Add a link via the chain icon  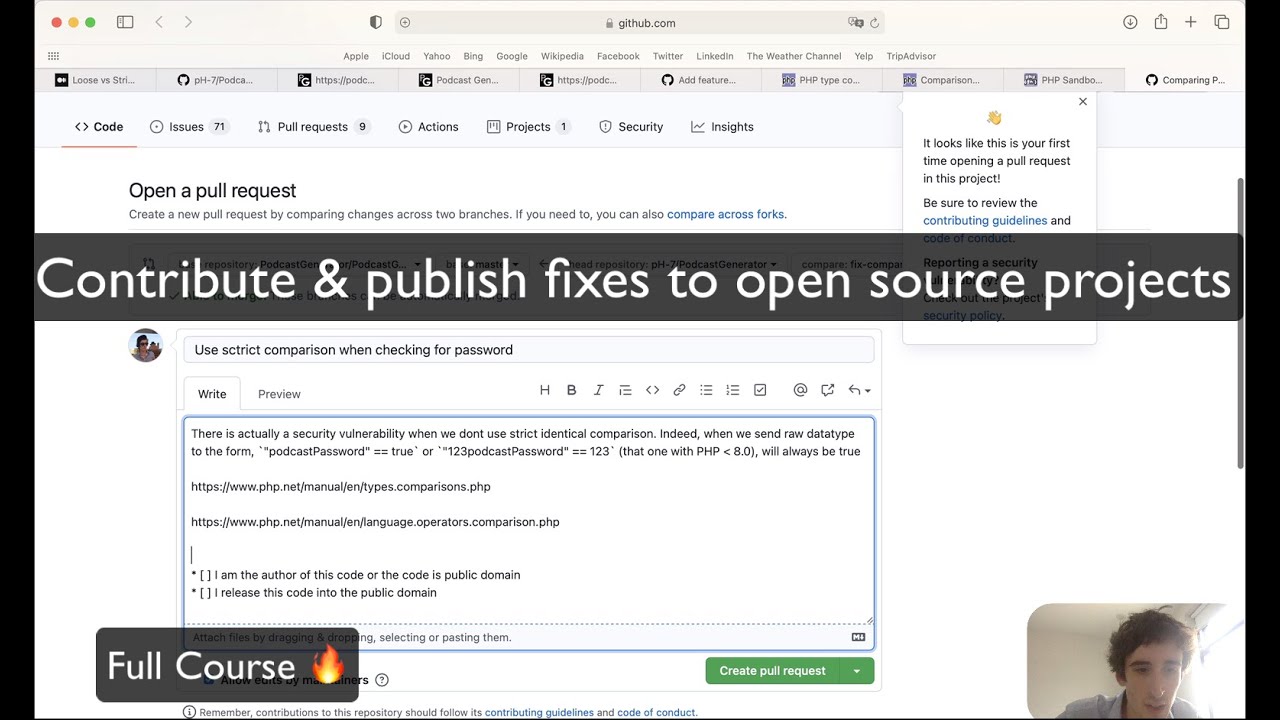679,390
